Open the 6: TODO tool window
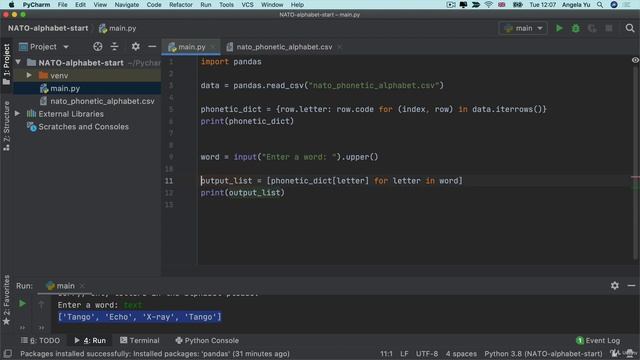The height and width of the screenshot is (360, 640). click(x=40, y=340)
